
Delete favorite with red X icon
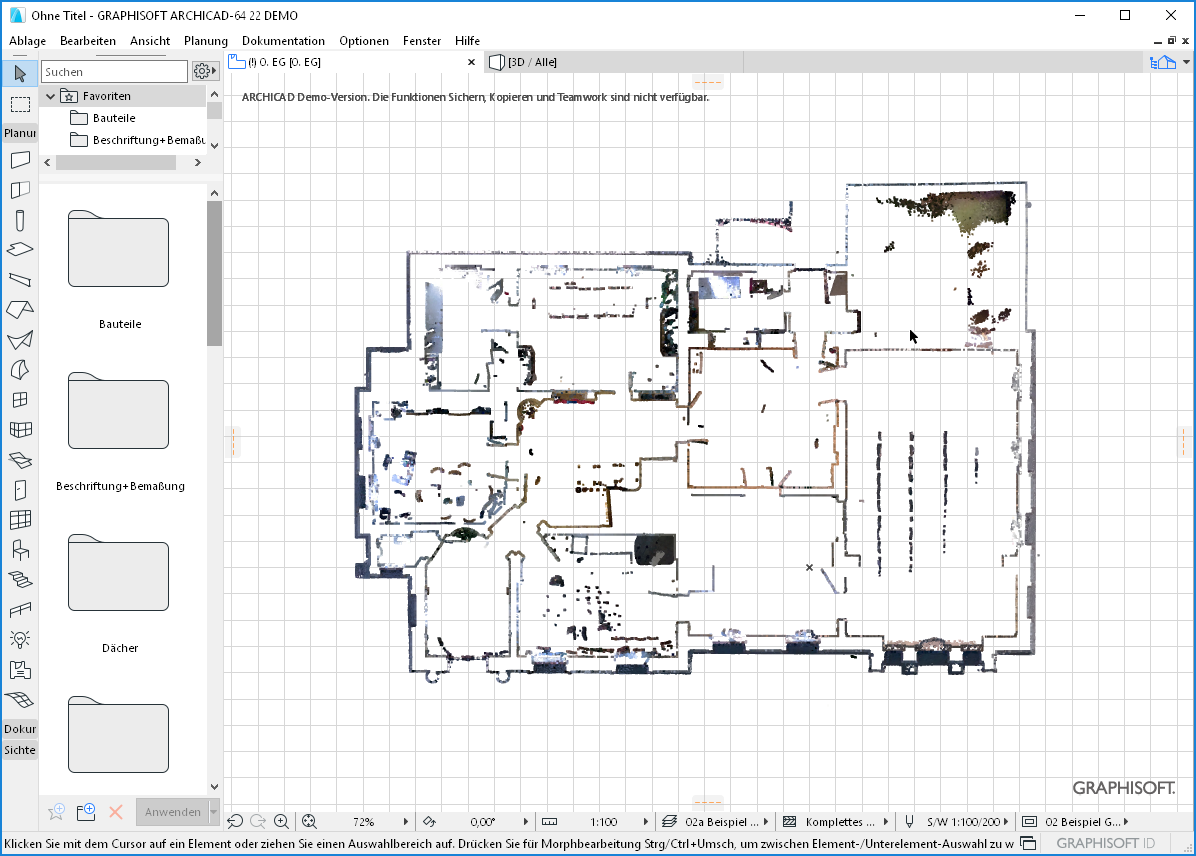pyautogui.click(x=116, y=812)
